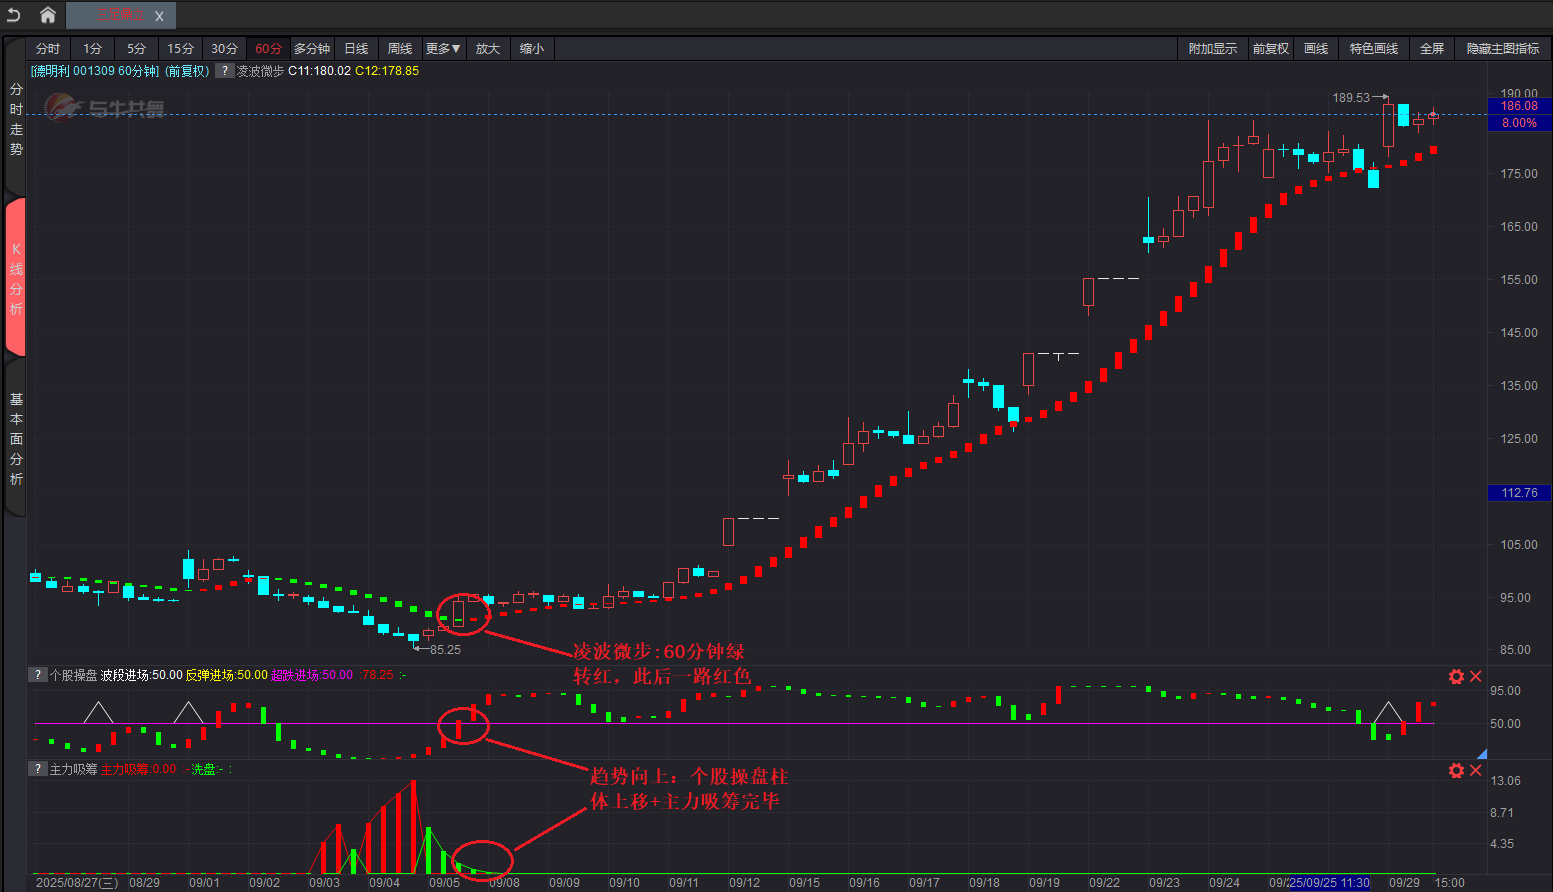Image resolution: width=1553 pixels, height=892 pixels.
Task: Open help for 个股操盘 indicator
Action: pos(38,675)
